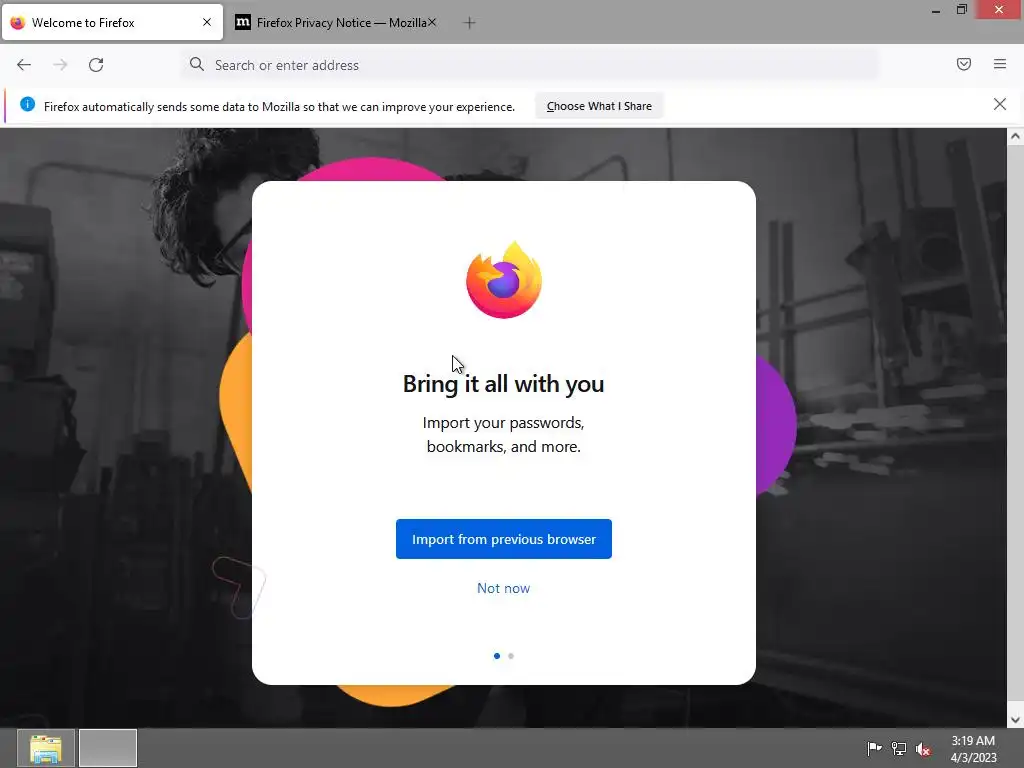
Task: Open the clock showing 3:19 AM
Action: tap(973, 748)
